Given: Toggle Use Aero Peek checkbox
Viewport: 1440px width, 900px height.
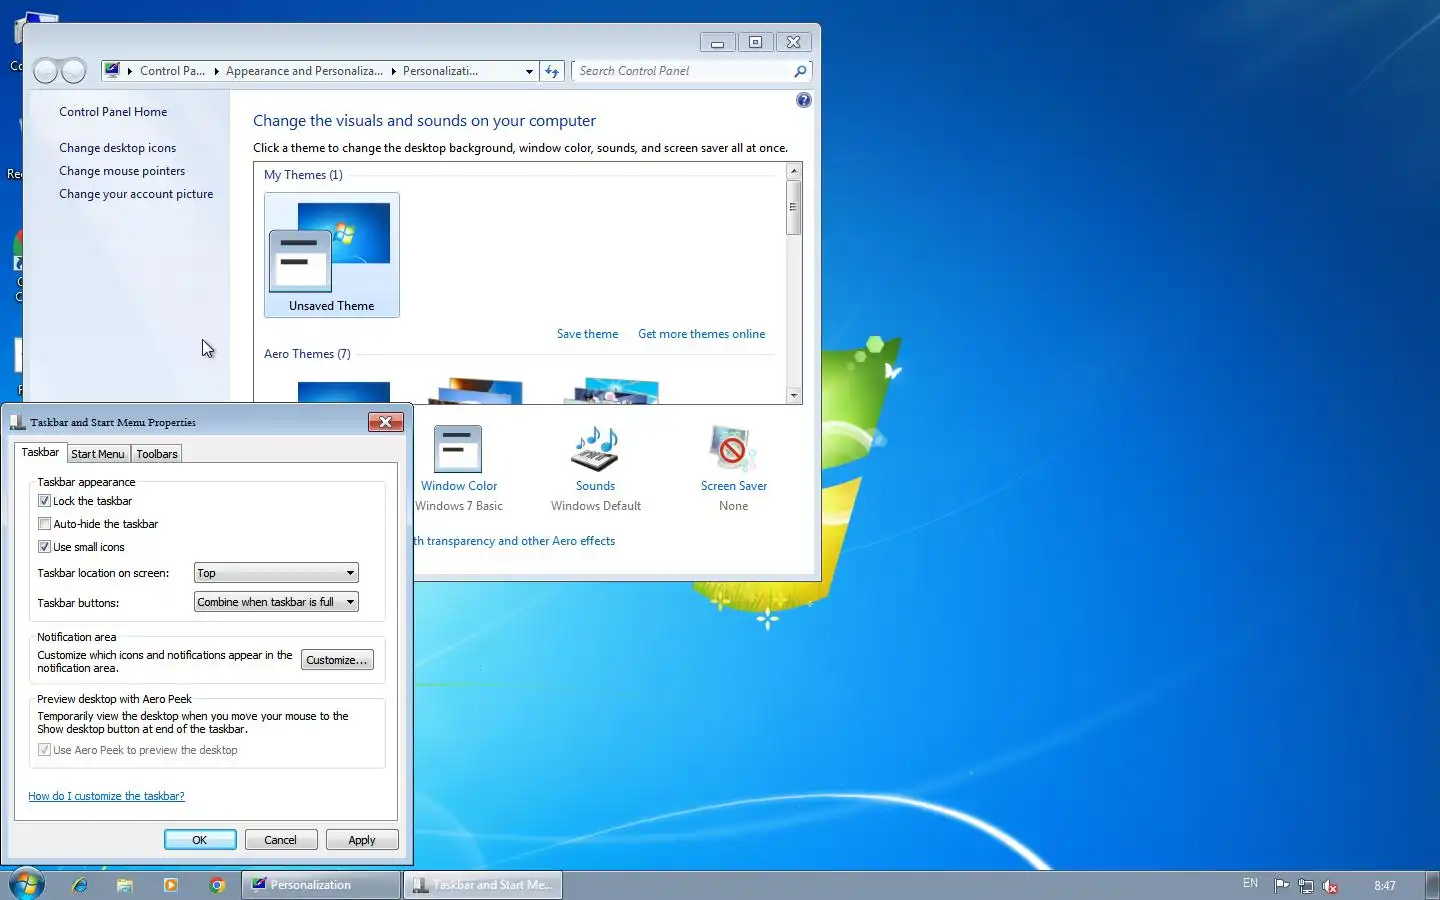Looking at the screenshot, I should click(44, 750).
